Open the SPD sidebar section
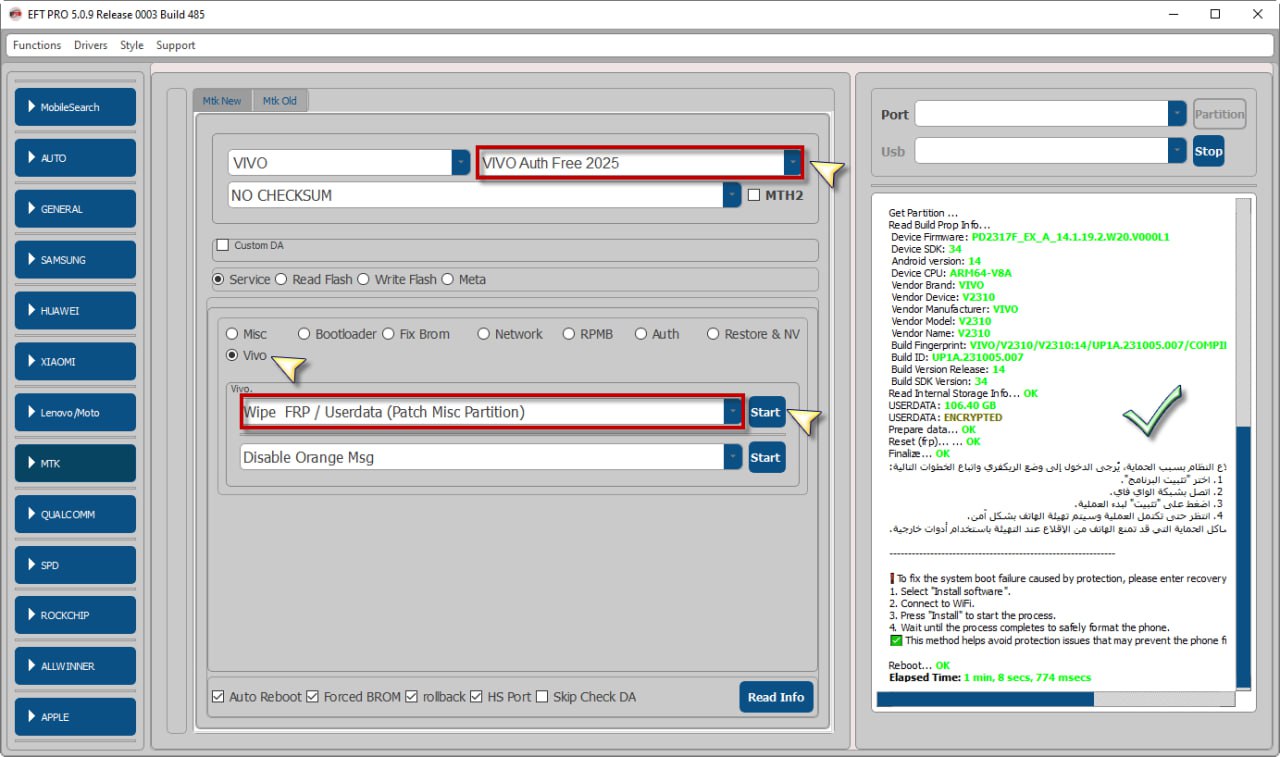 (x=75, y=565)
